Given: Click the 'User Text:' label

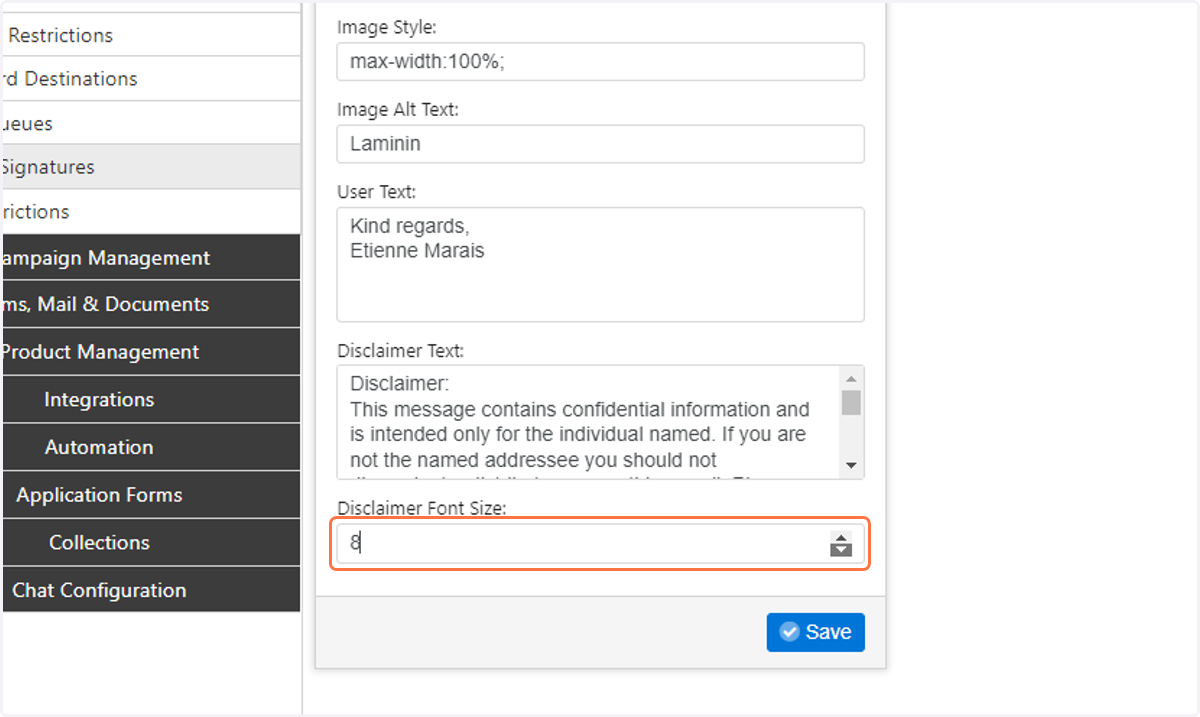Looking at the screenshot, I should click(377, 191).
